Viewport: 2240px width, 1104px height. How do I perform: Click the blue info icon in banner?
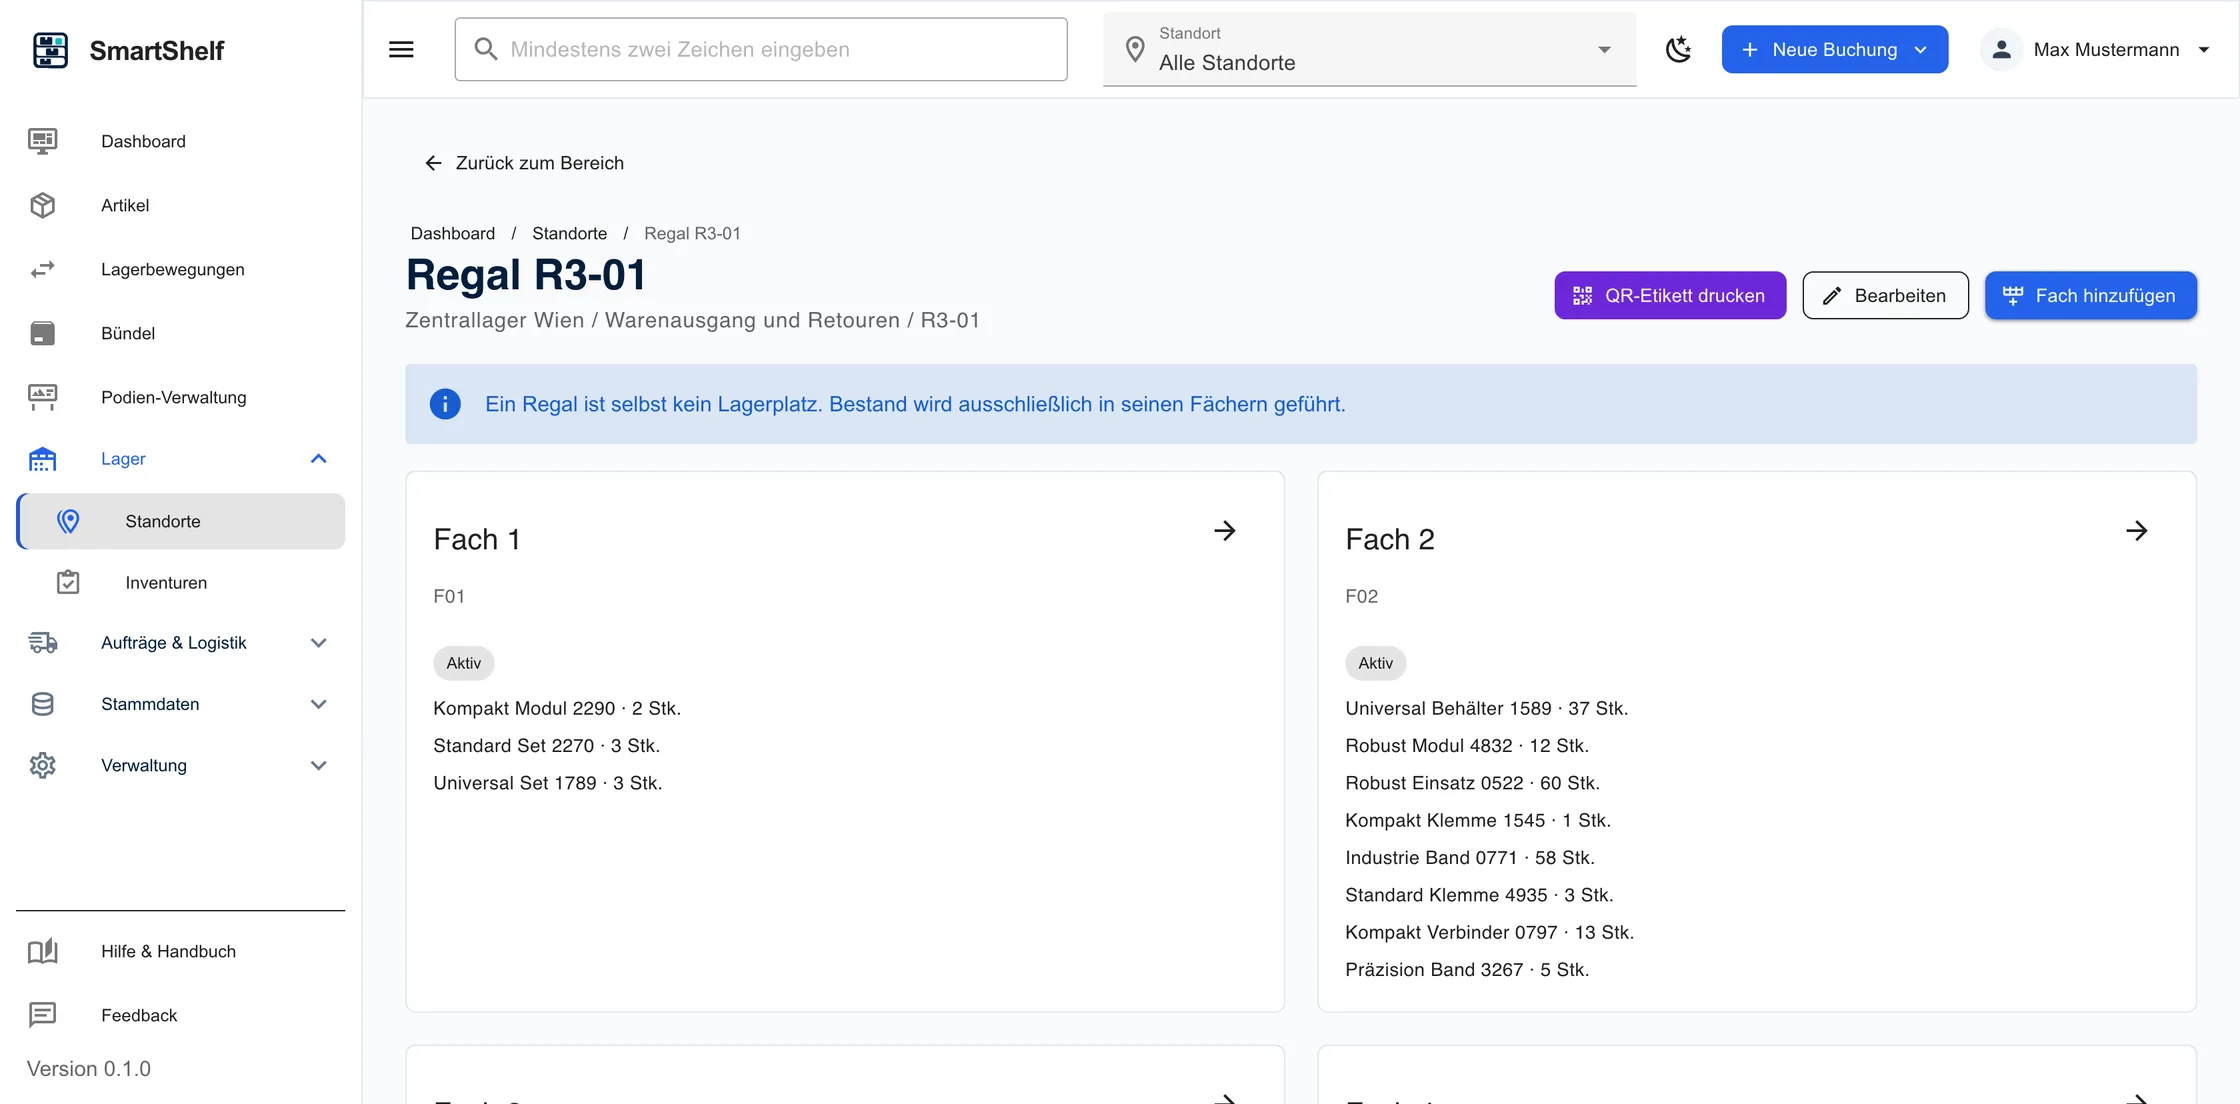(445, 404)
